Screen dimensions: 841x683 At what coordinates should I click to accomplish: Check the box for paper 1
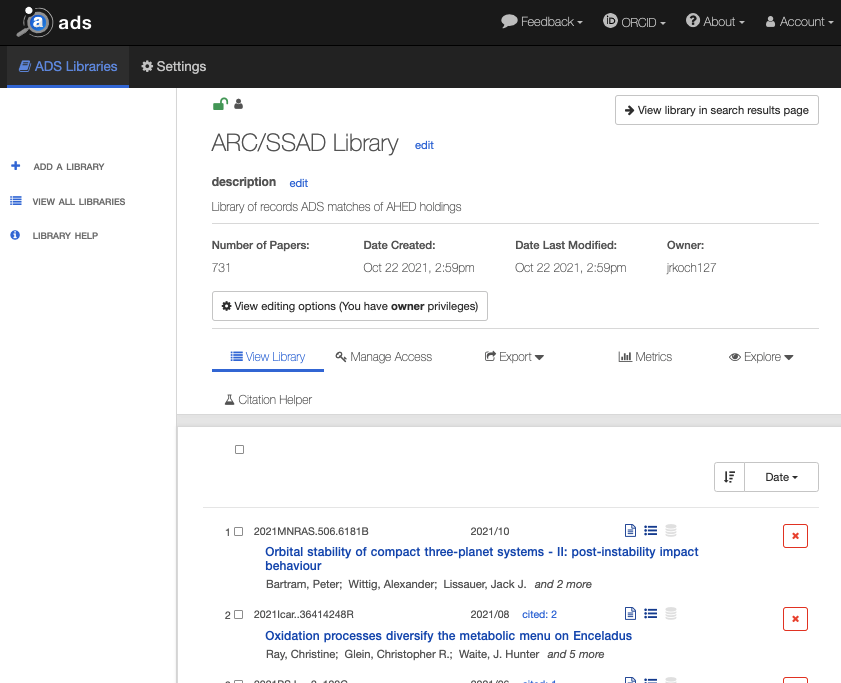pos(238,532)
